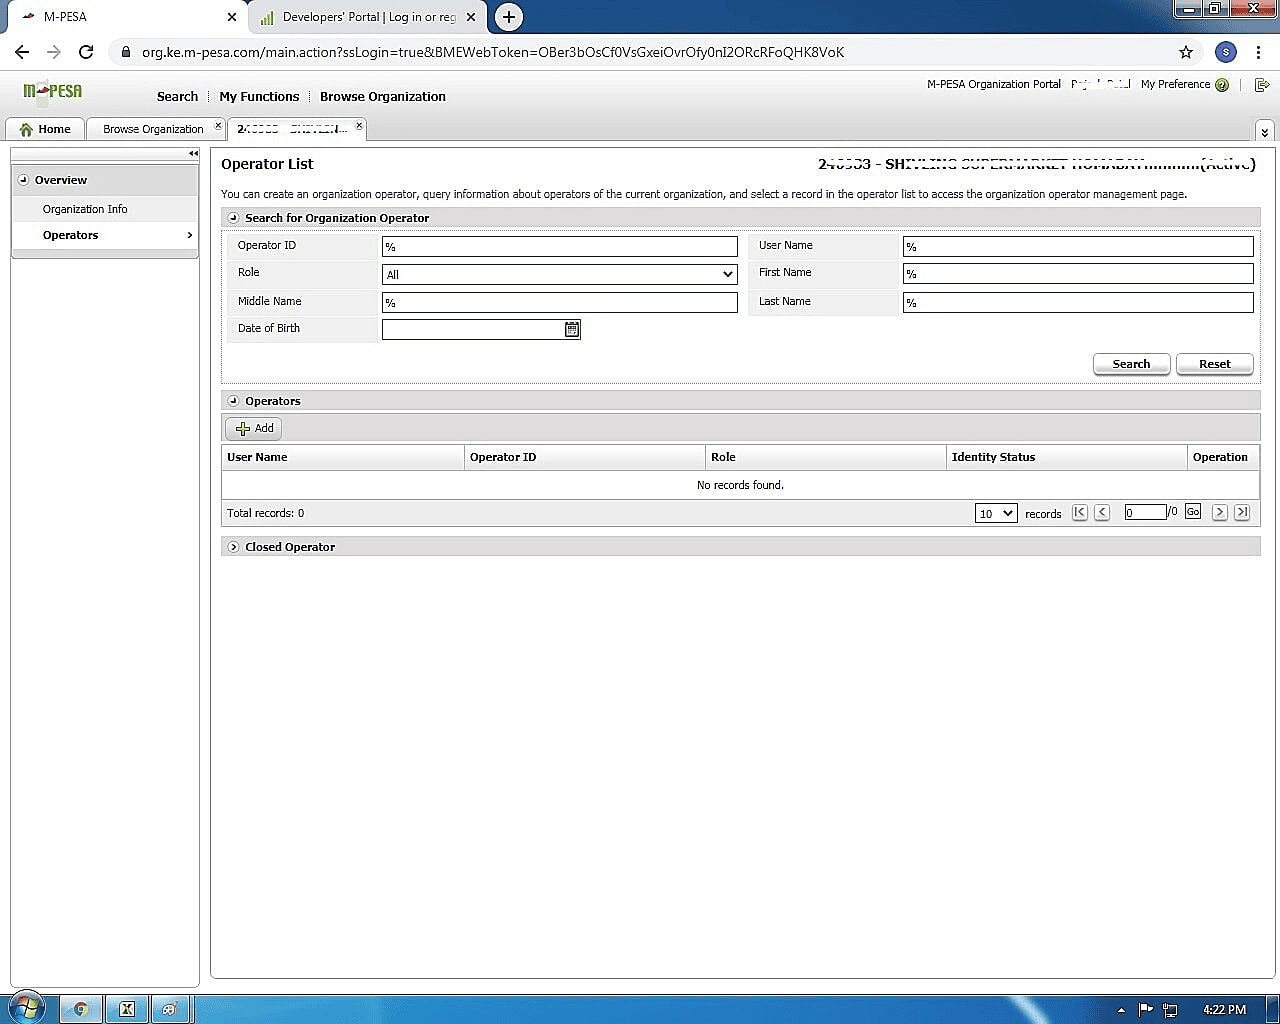
Task: Go to the last page of records
Action: (x=1242, y=512)
